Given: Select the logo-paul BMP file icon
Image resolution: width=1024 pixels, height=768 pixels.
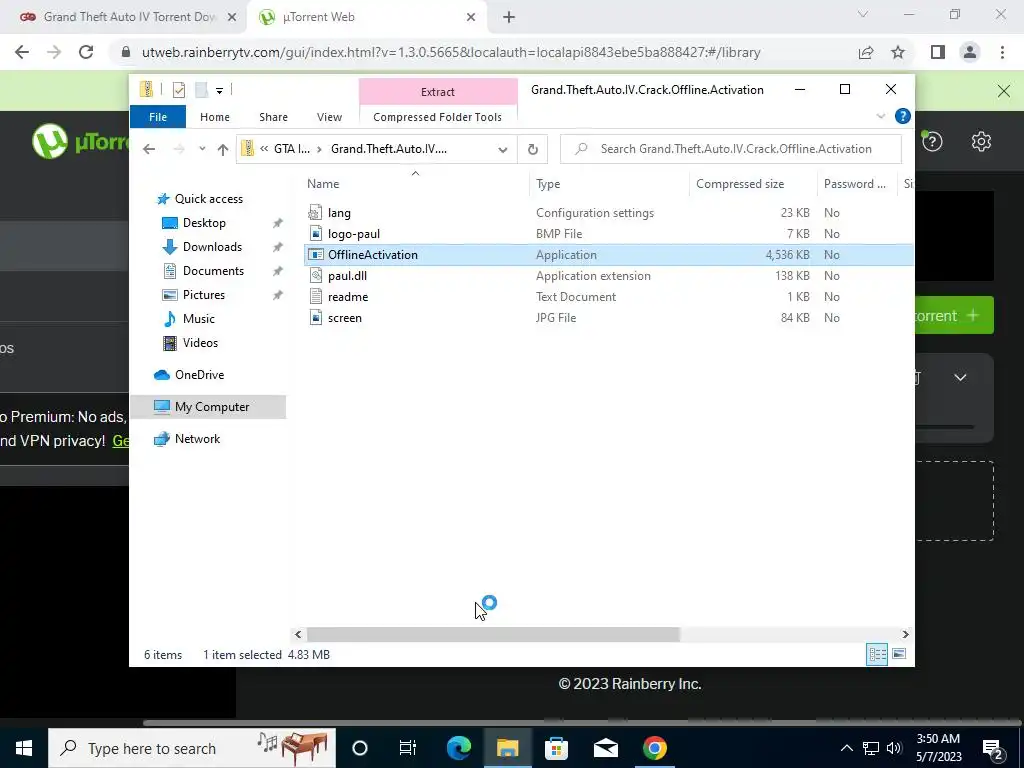Looking at the screenshot, I should click(x=315, y=233).
